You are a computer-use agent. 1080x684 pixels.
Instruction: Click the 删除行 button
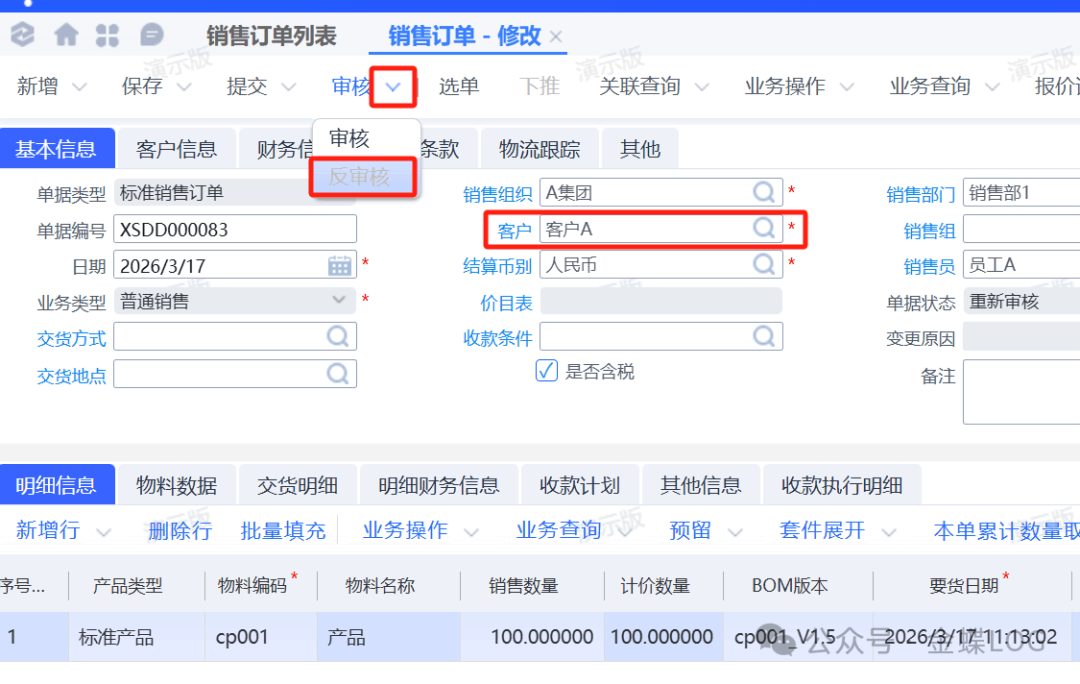coord(179,531)
